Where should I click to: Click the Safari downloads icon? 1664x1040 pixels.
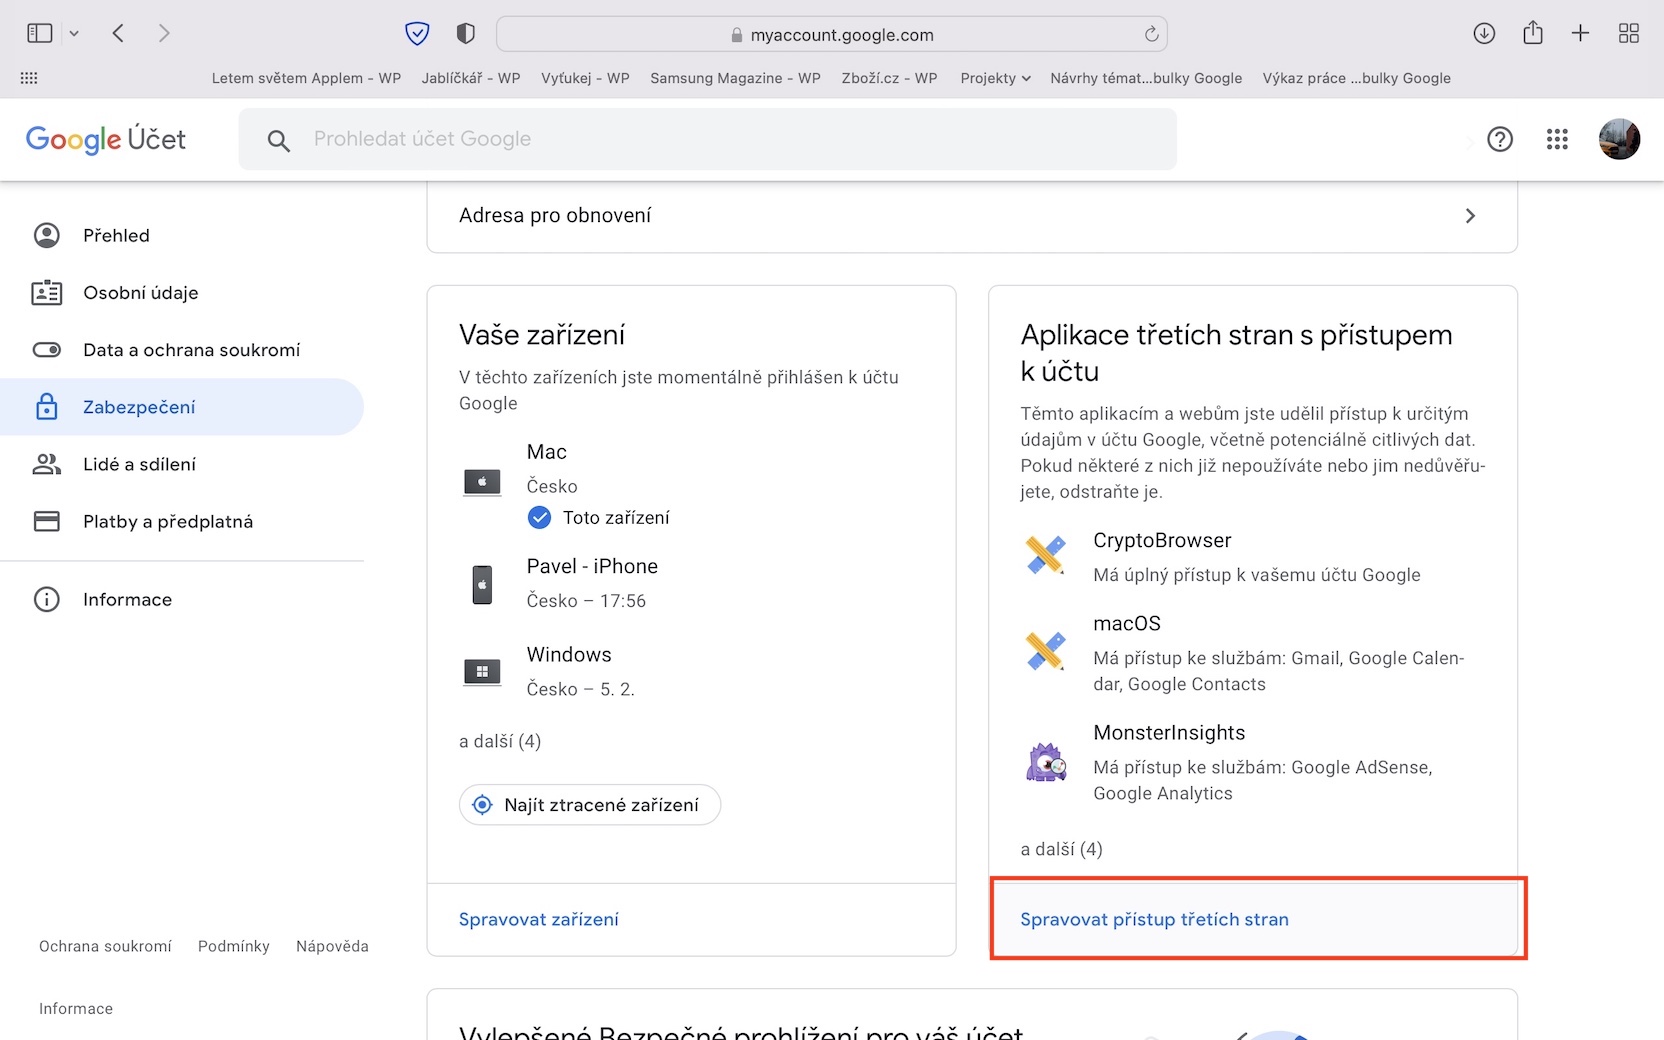1484,34
